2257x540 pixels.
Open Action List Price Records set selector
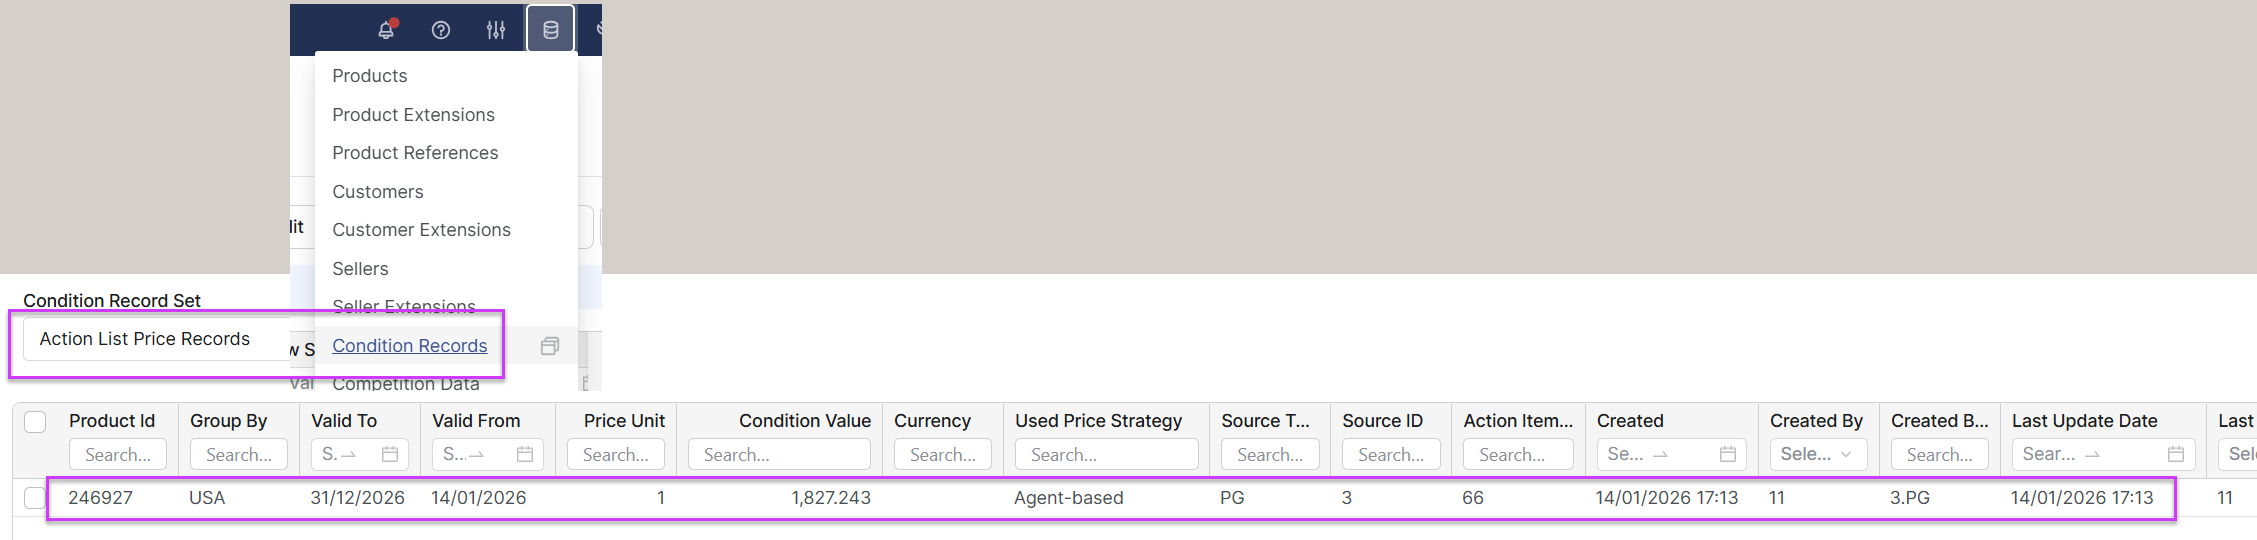coord(150,340)
